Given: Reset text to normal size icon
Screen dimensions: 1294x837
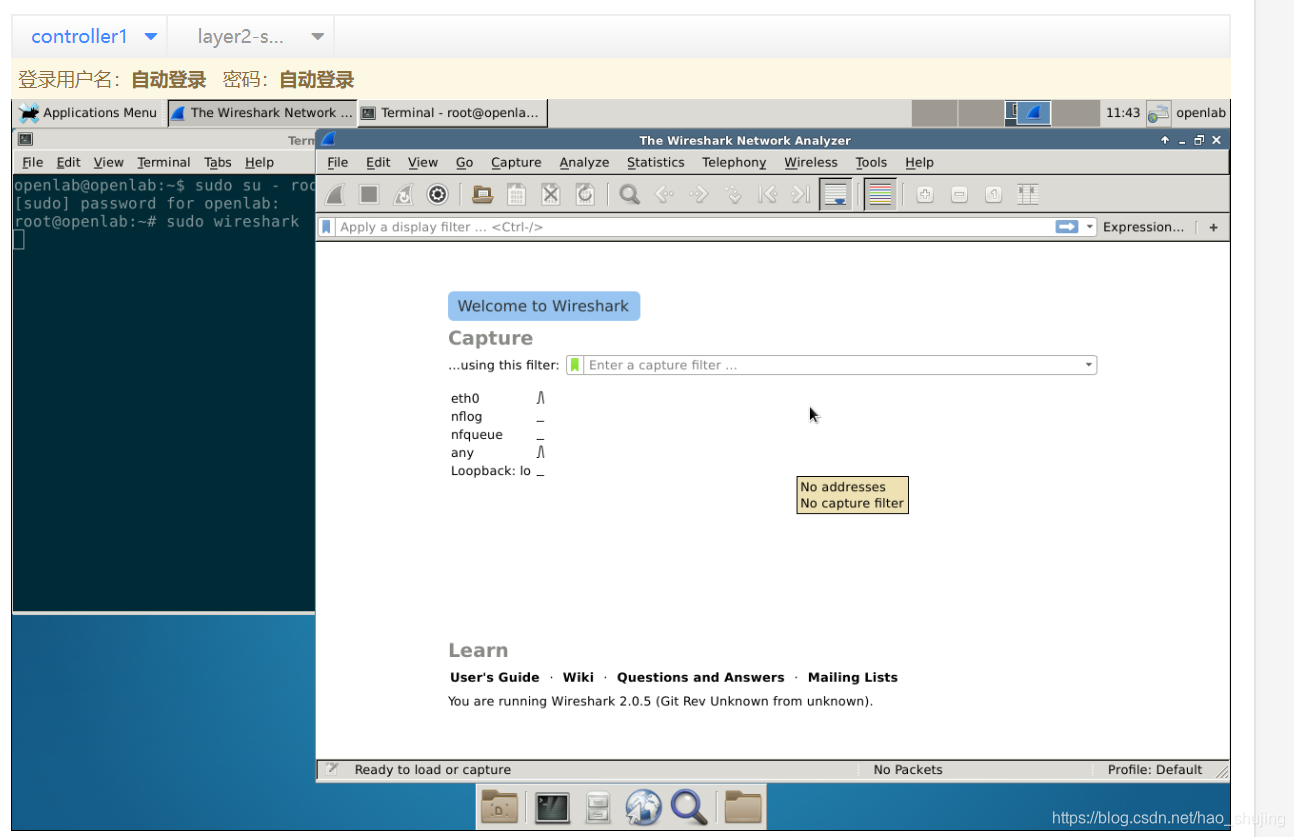Looking at the screenshot, I should [993, 194].
